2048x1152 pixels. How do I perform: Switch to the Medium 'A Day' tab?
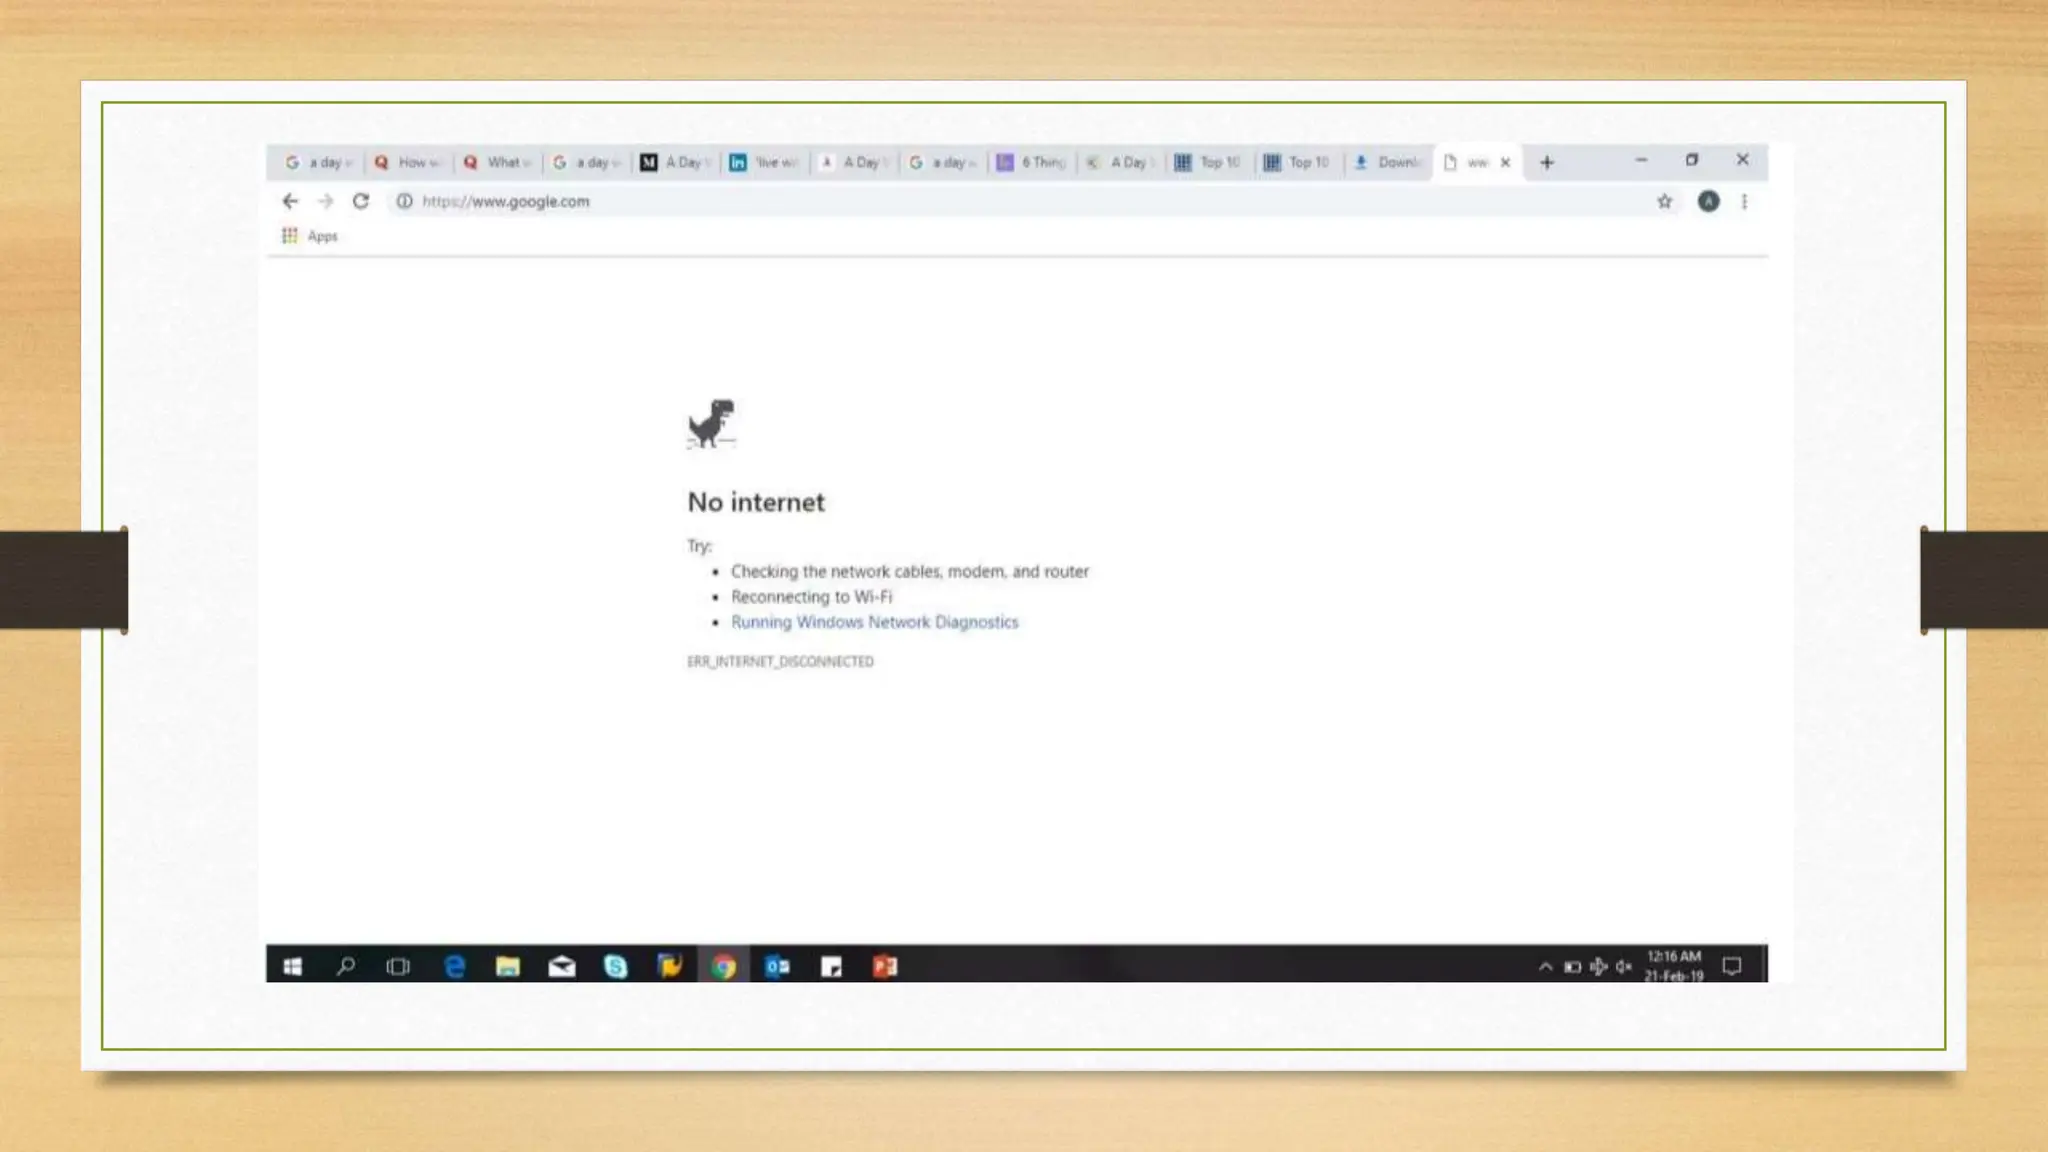click(675, 162)
